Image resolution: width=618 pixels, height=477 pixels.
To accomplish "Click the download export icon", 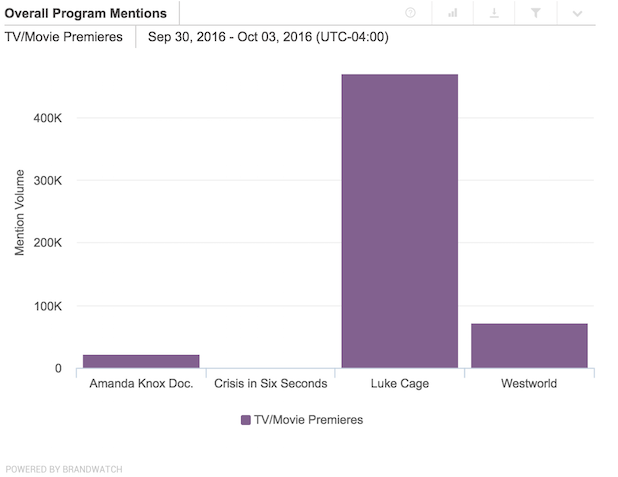I will 494,13.
